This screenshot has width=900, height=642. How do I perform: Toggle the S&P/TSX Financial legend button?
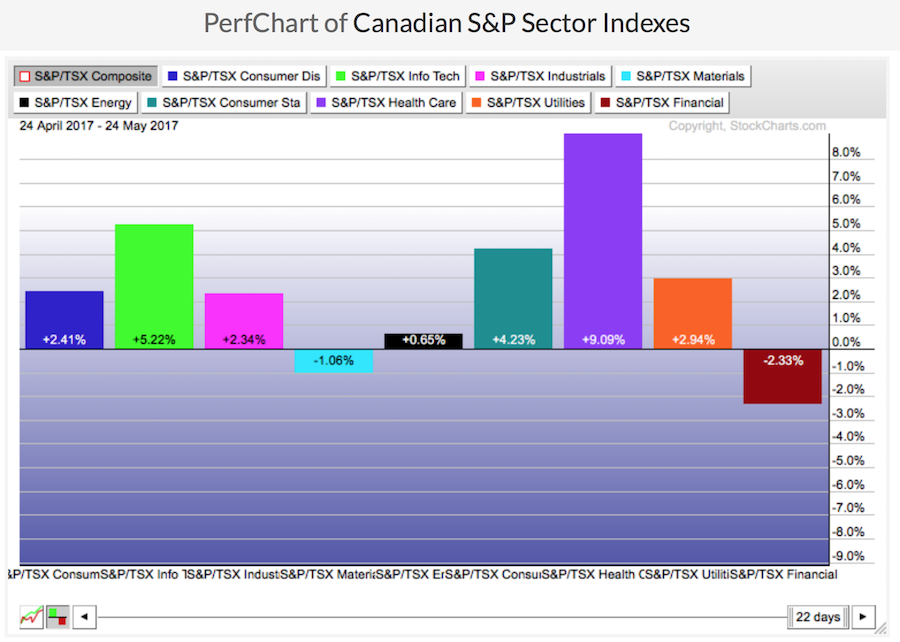(x=662, y=101)
